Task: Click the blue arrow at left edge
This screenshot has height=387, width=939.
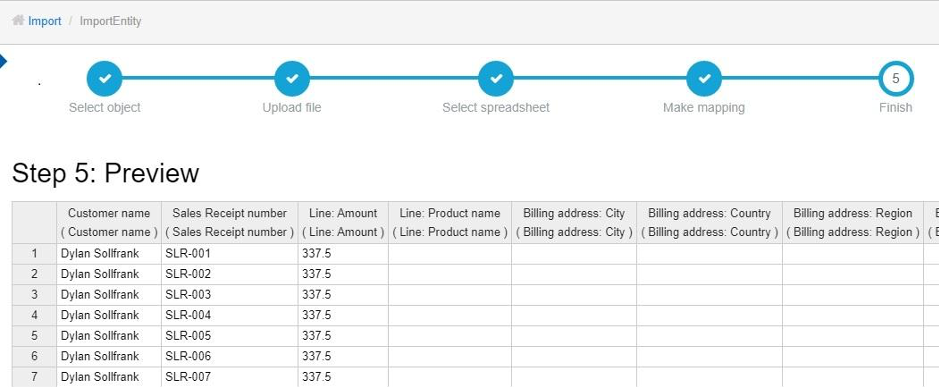Action: [3, 61]
